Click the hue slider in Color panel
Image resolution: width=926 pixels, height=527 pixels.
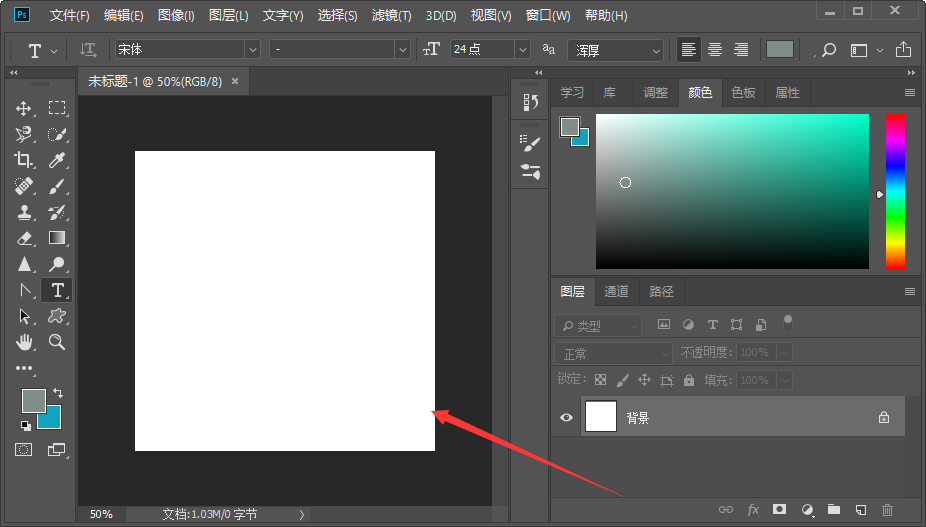(x=895, y=191)
